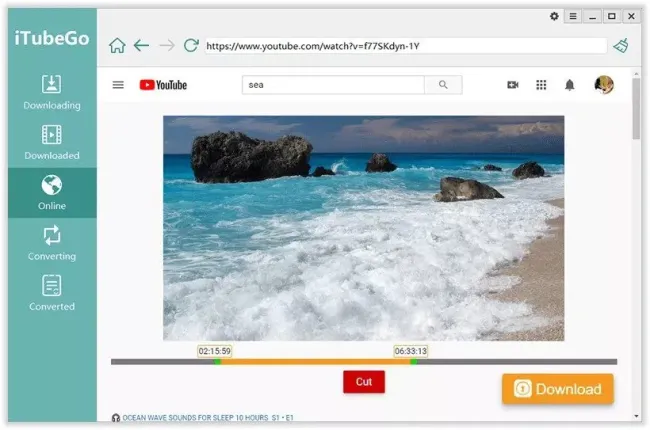Viewport: 650px width, 430px height.
Task: Open settings gear in title bar
Action: [555, 16]
